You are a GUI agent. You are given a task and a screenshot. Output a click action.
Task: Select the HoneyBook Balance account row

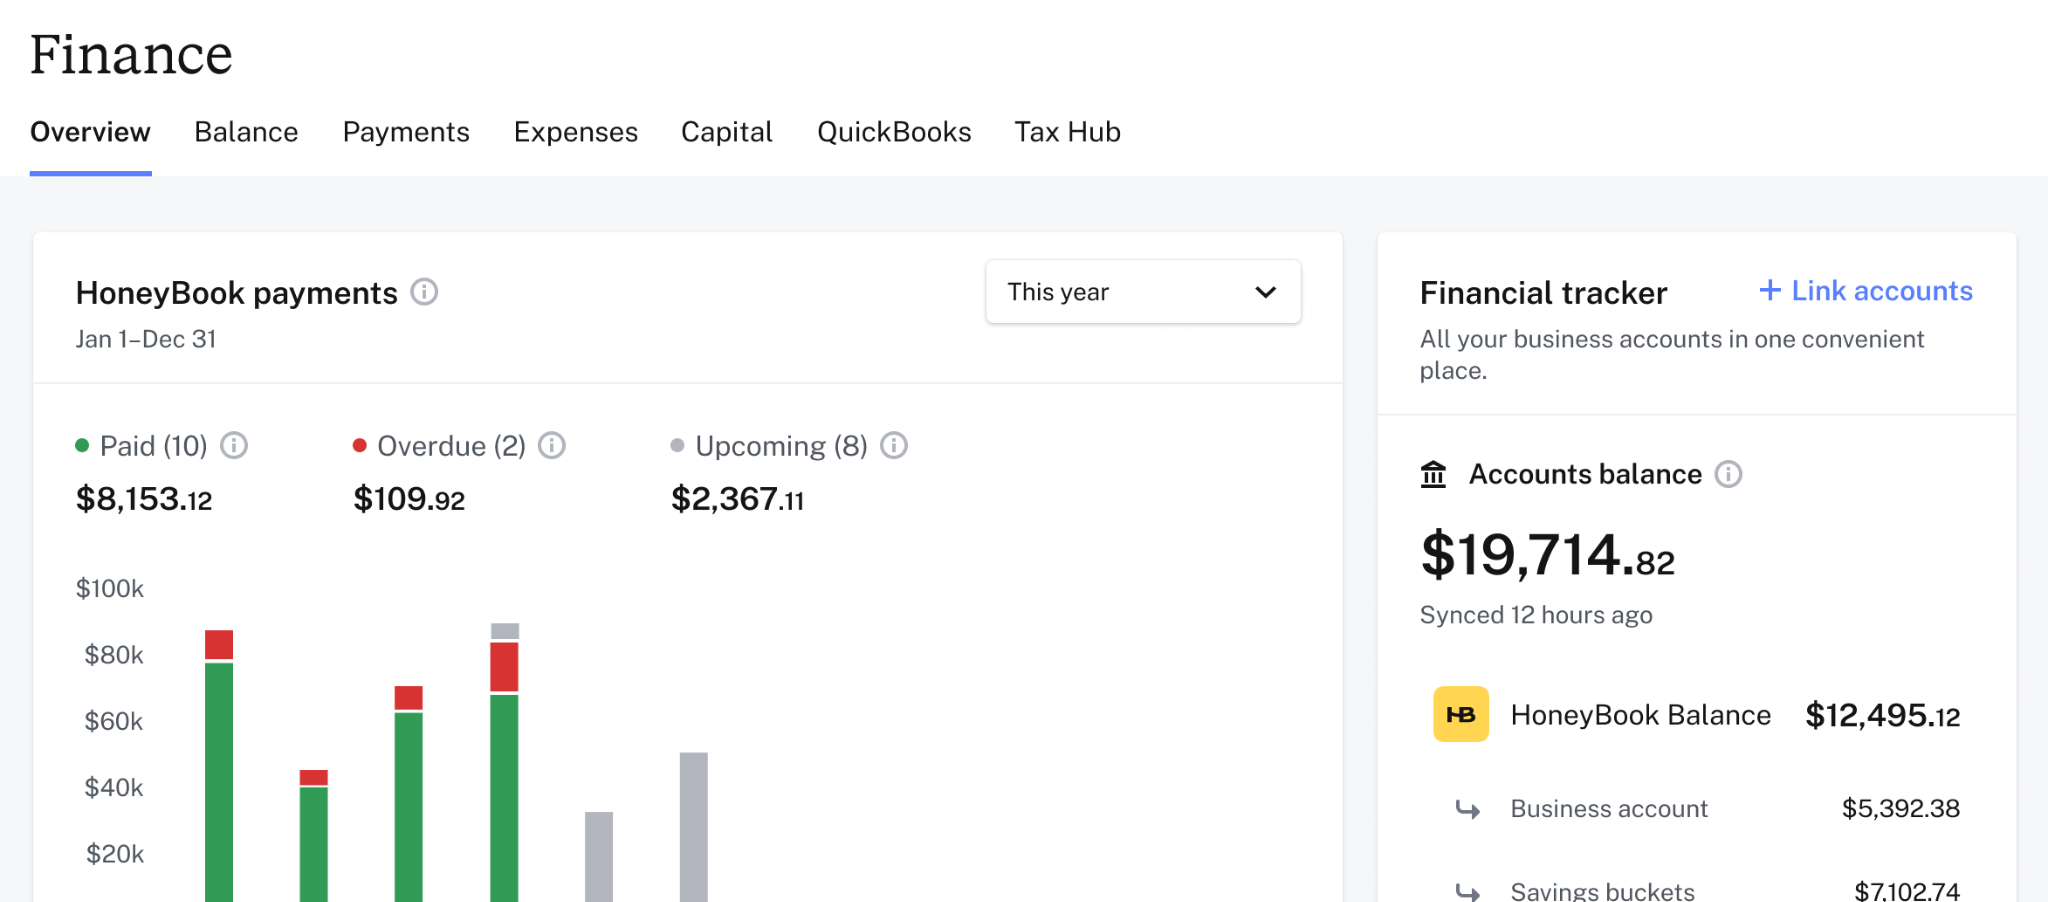click(1696, 714)
